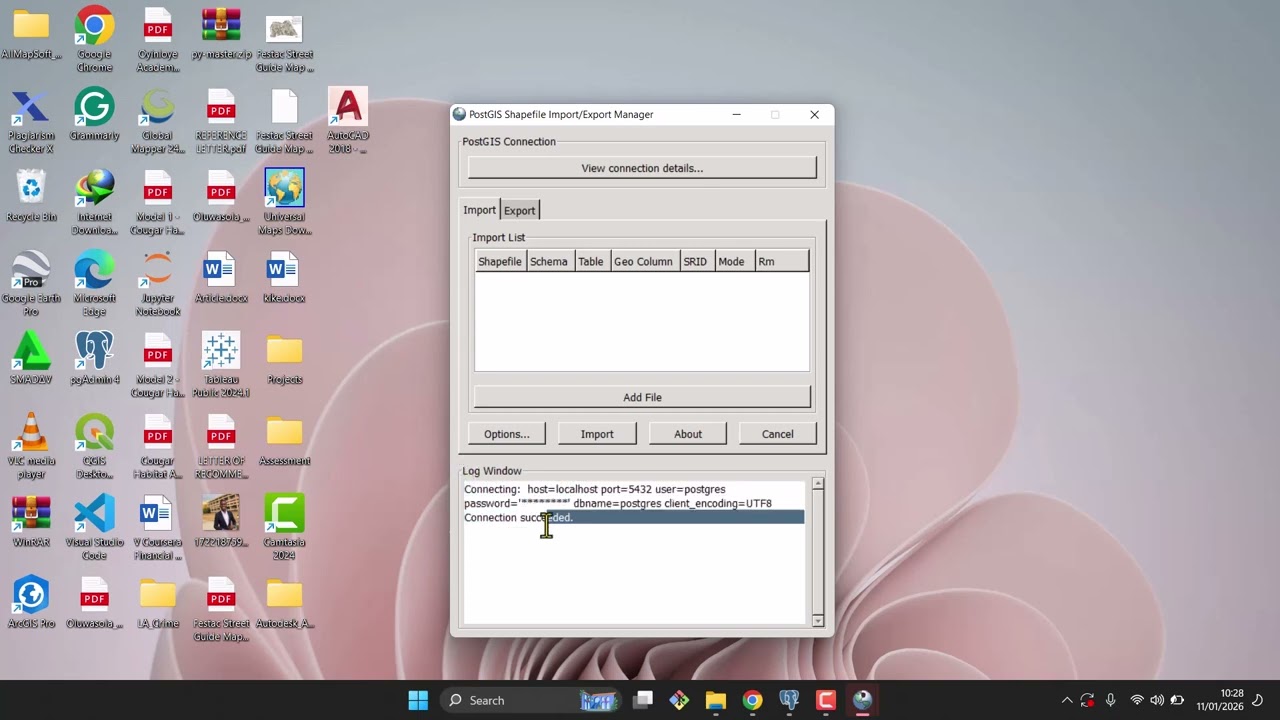This screenshot has height=720, width=1280.
Task: Open File Explorer from the taskbar
Action: point(715,700)
